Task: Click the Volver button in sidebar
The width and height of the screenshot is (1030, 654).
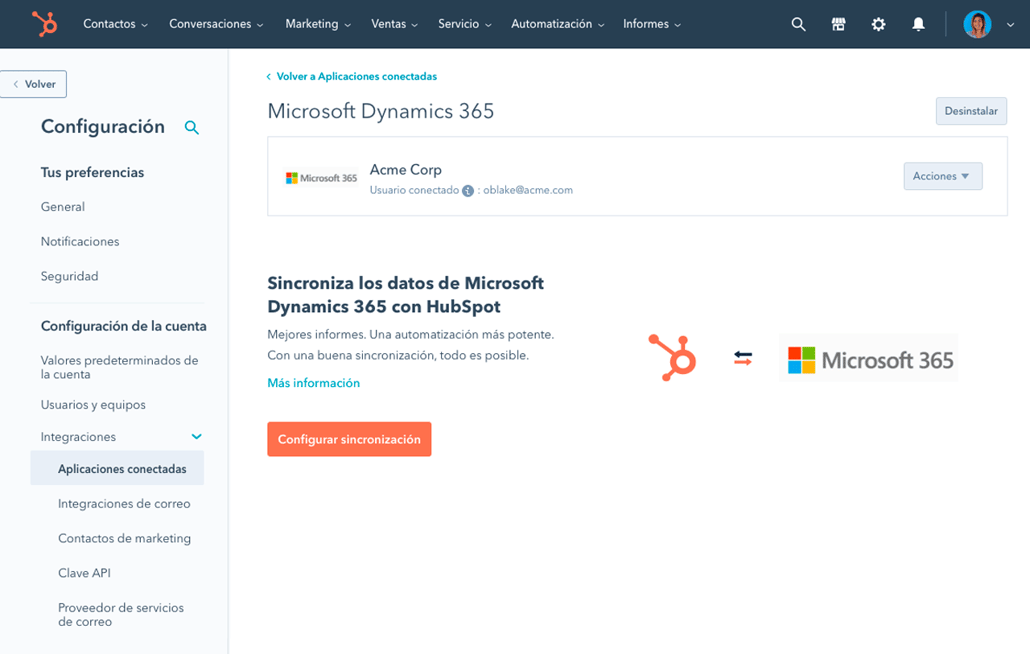Action: 34,84
